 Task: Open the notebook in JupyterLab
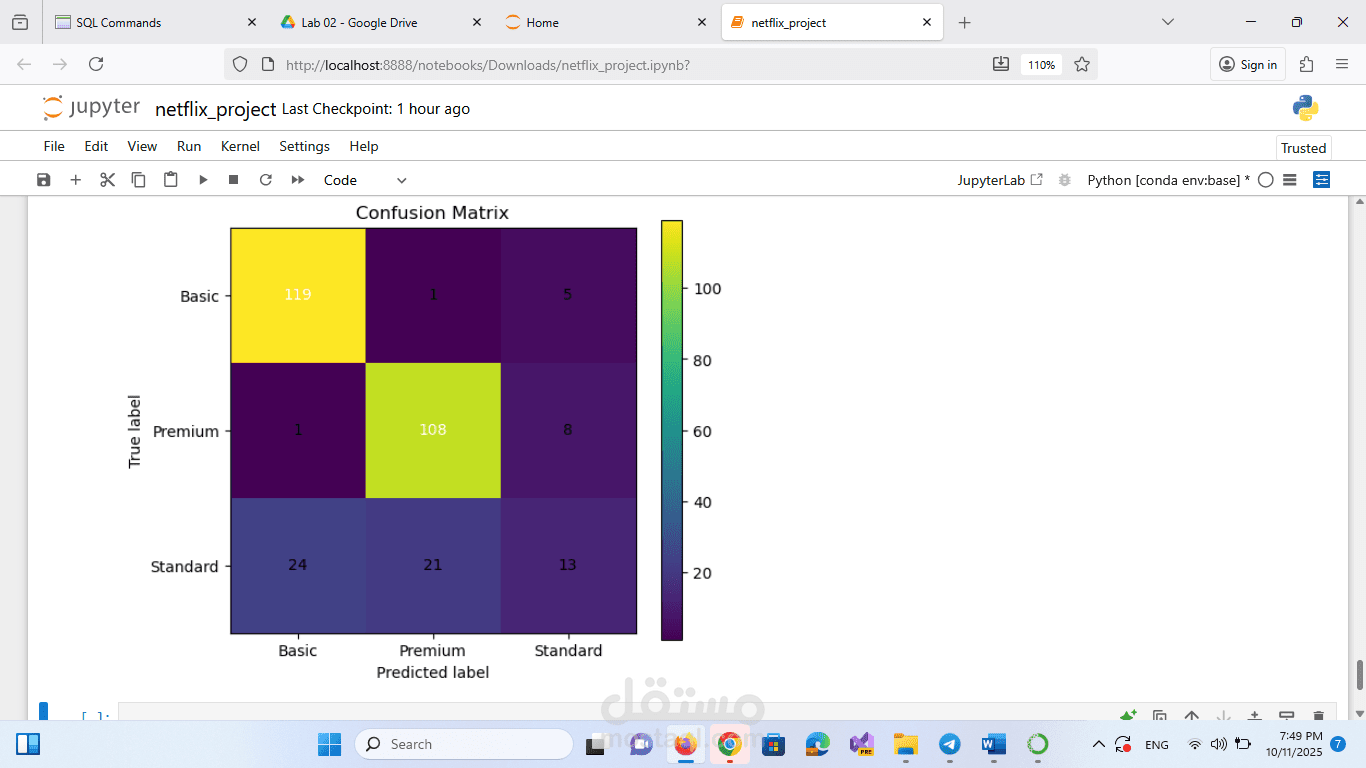click(1000, 180)
